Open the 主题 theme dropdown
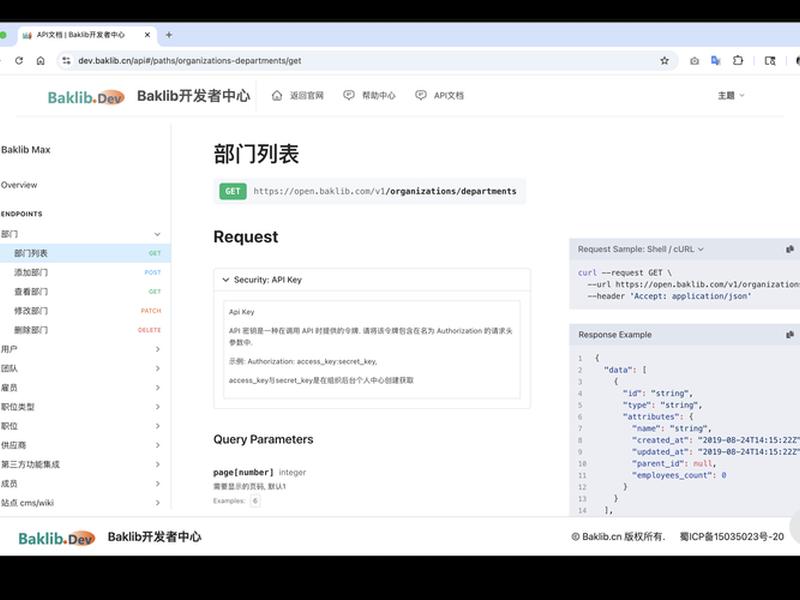The width and height of the screenshot is (800, 600). tap(731, 95)
